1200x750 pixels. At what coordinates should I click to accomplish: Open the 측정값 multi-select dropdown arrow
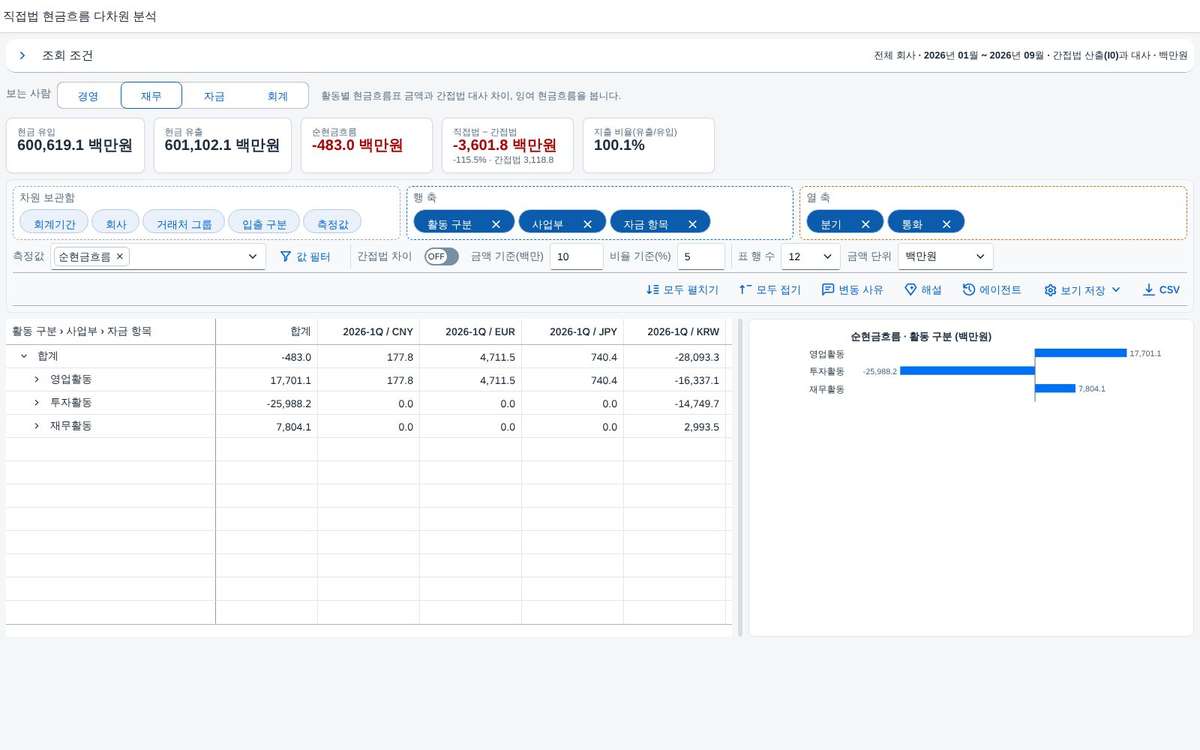[252, 257]
